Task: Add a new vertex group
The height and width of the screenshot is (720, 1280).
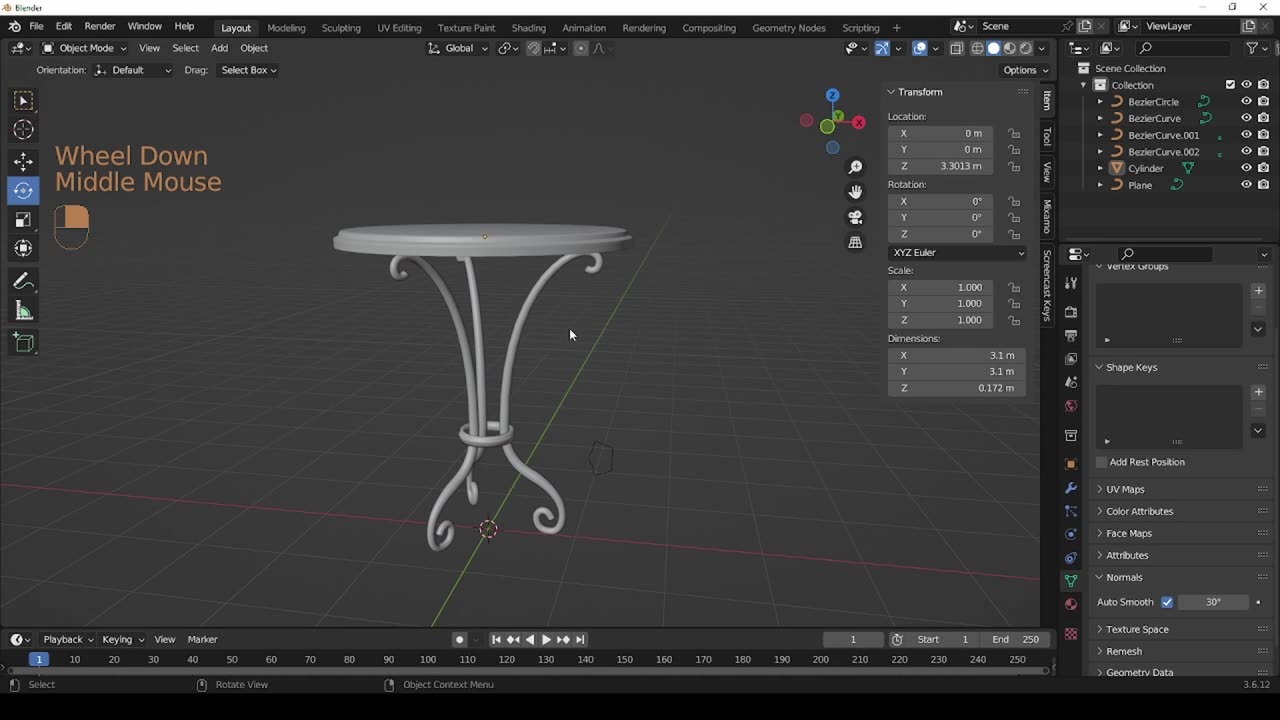Action: (1258, 291)
